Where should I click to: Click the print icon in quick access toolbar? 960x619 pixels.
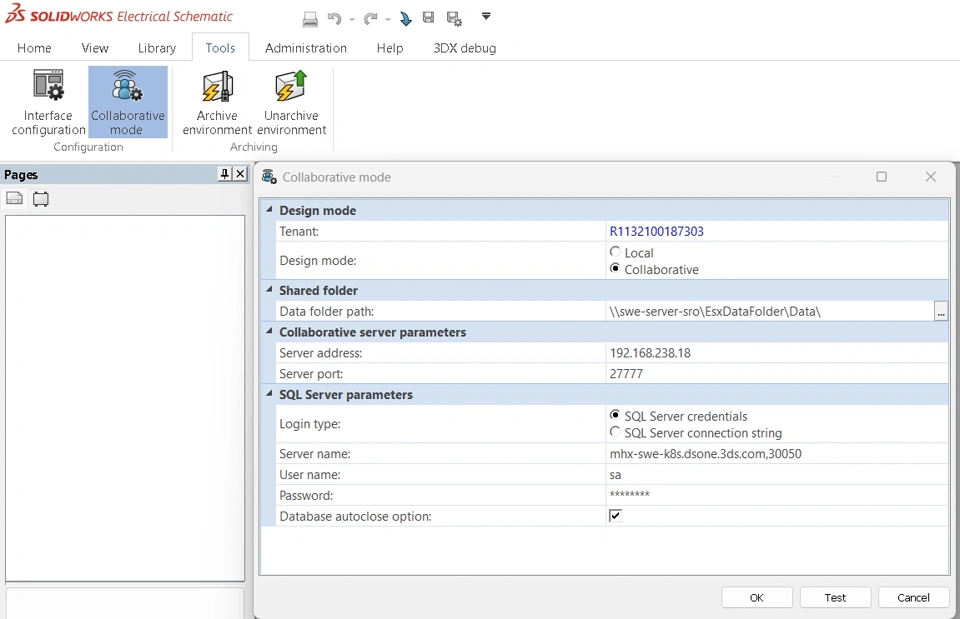(x=310, y=20)
